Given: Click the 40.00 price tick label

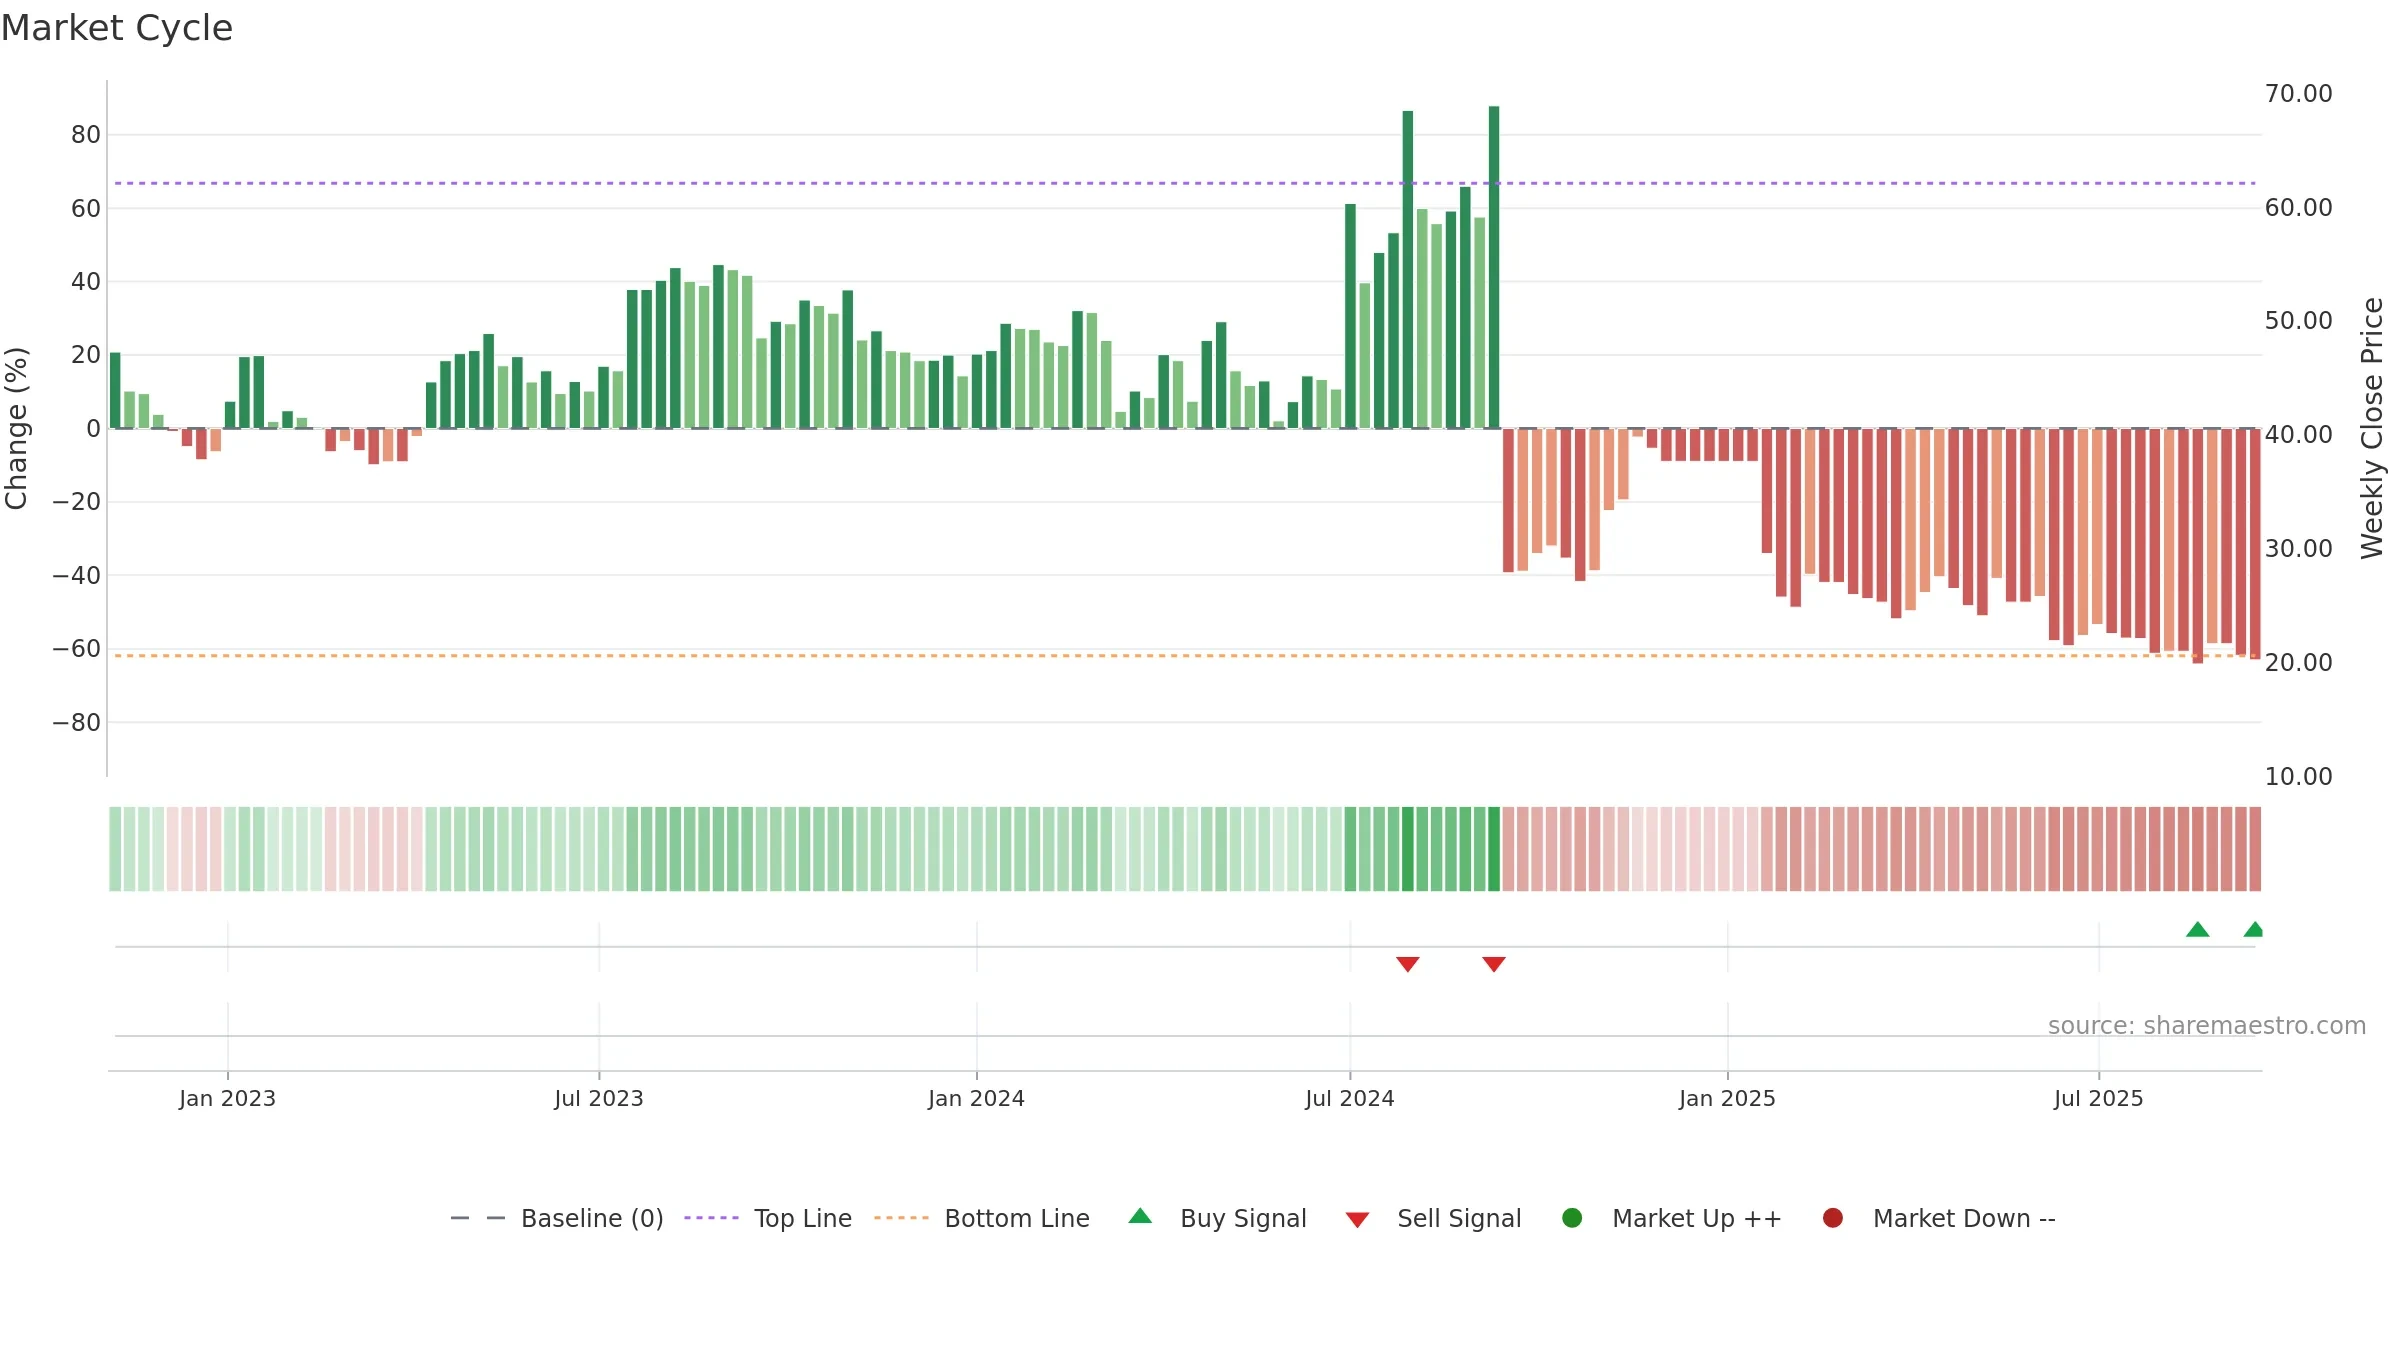Looking at the screenshot, I should 2299,434.
